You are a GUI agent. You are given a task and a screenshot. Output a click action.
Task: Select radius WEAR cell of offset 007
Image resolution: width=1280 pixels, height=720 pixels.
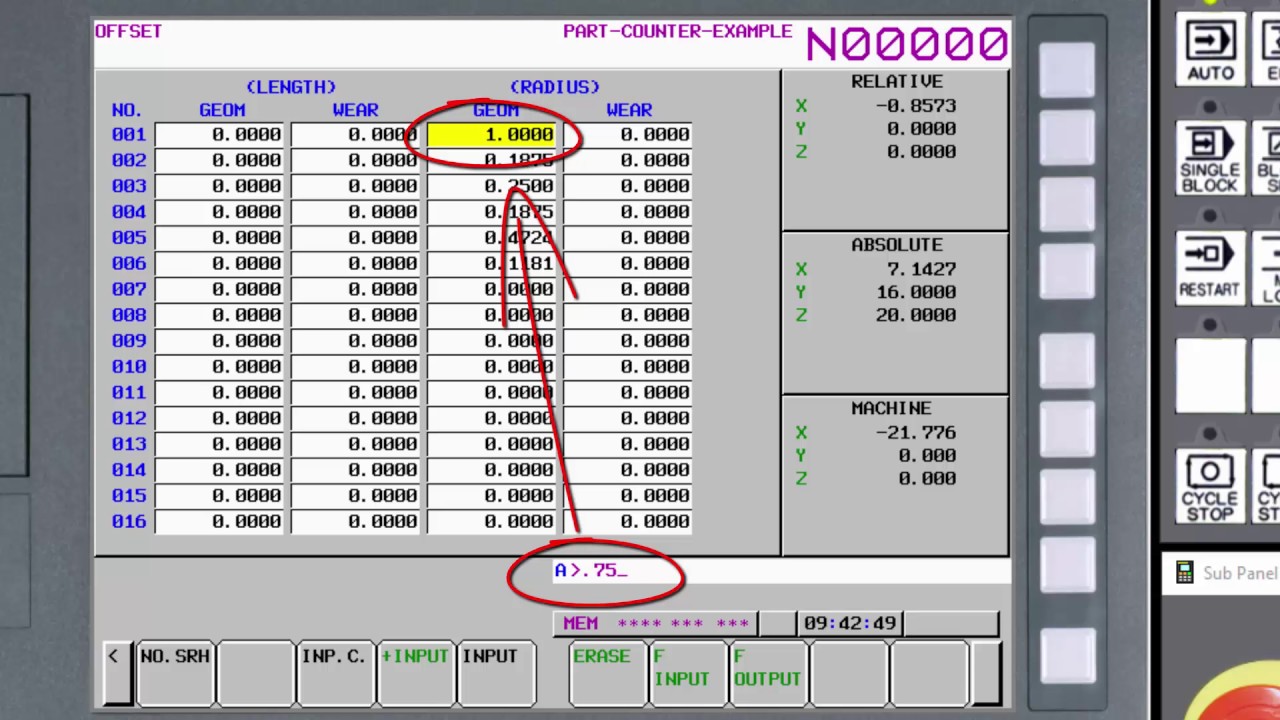[627, 289]
